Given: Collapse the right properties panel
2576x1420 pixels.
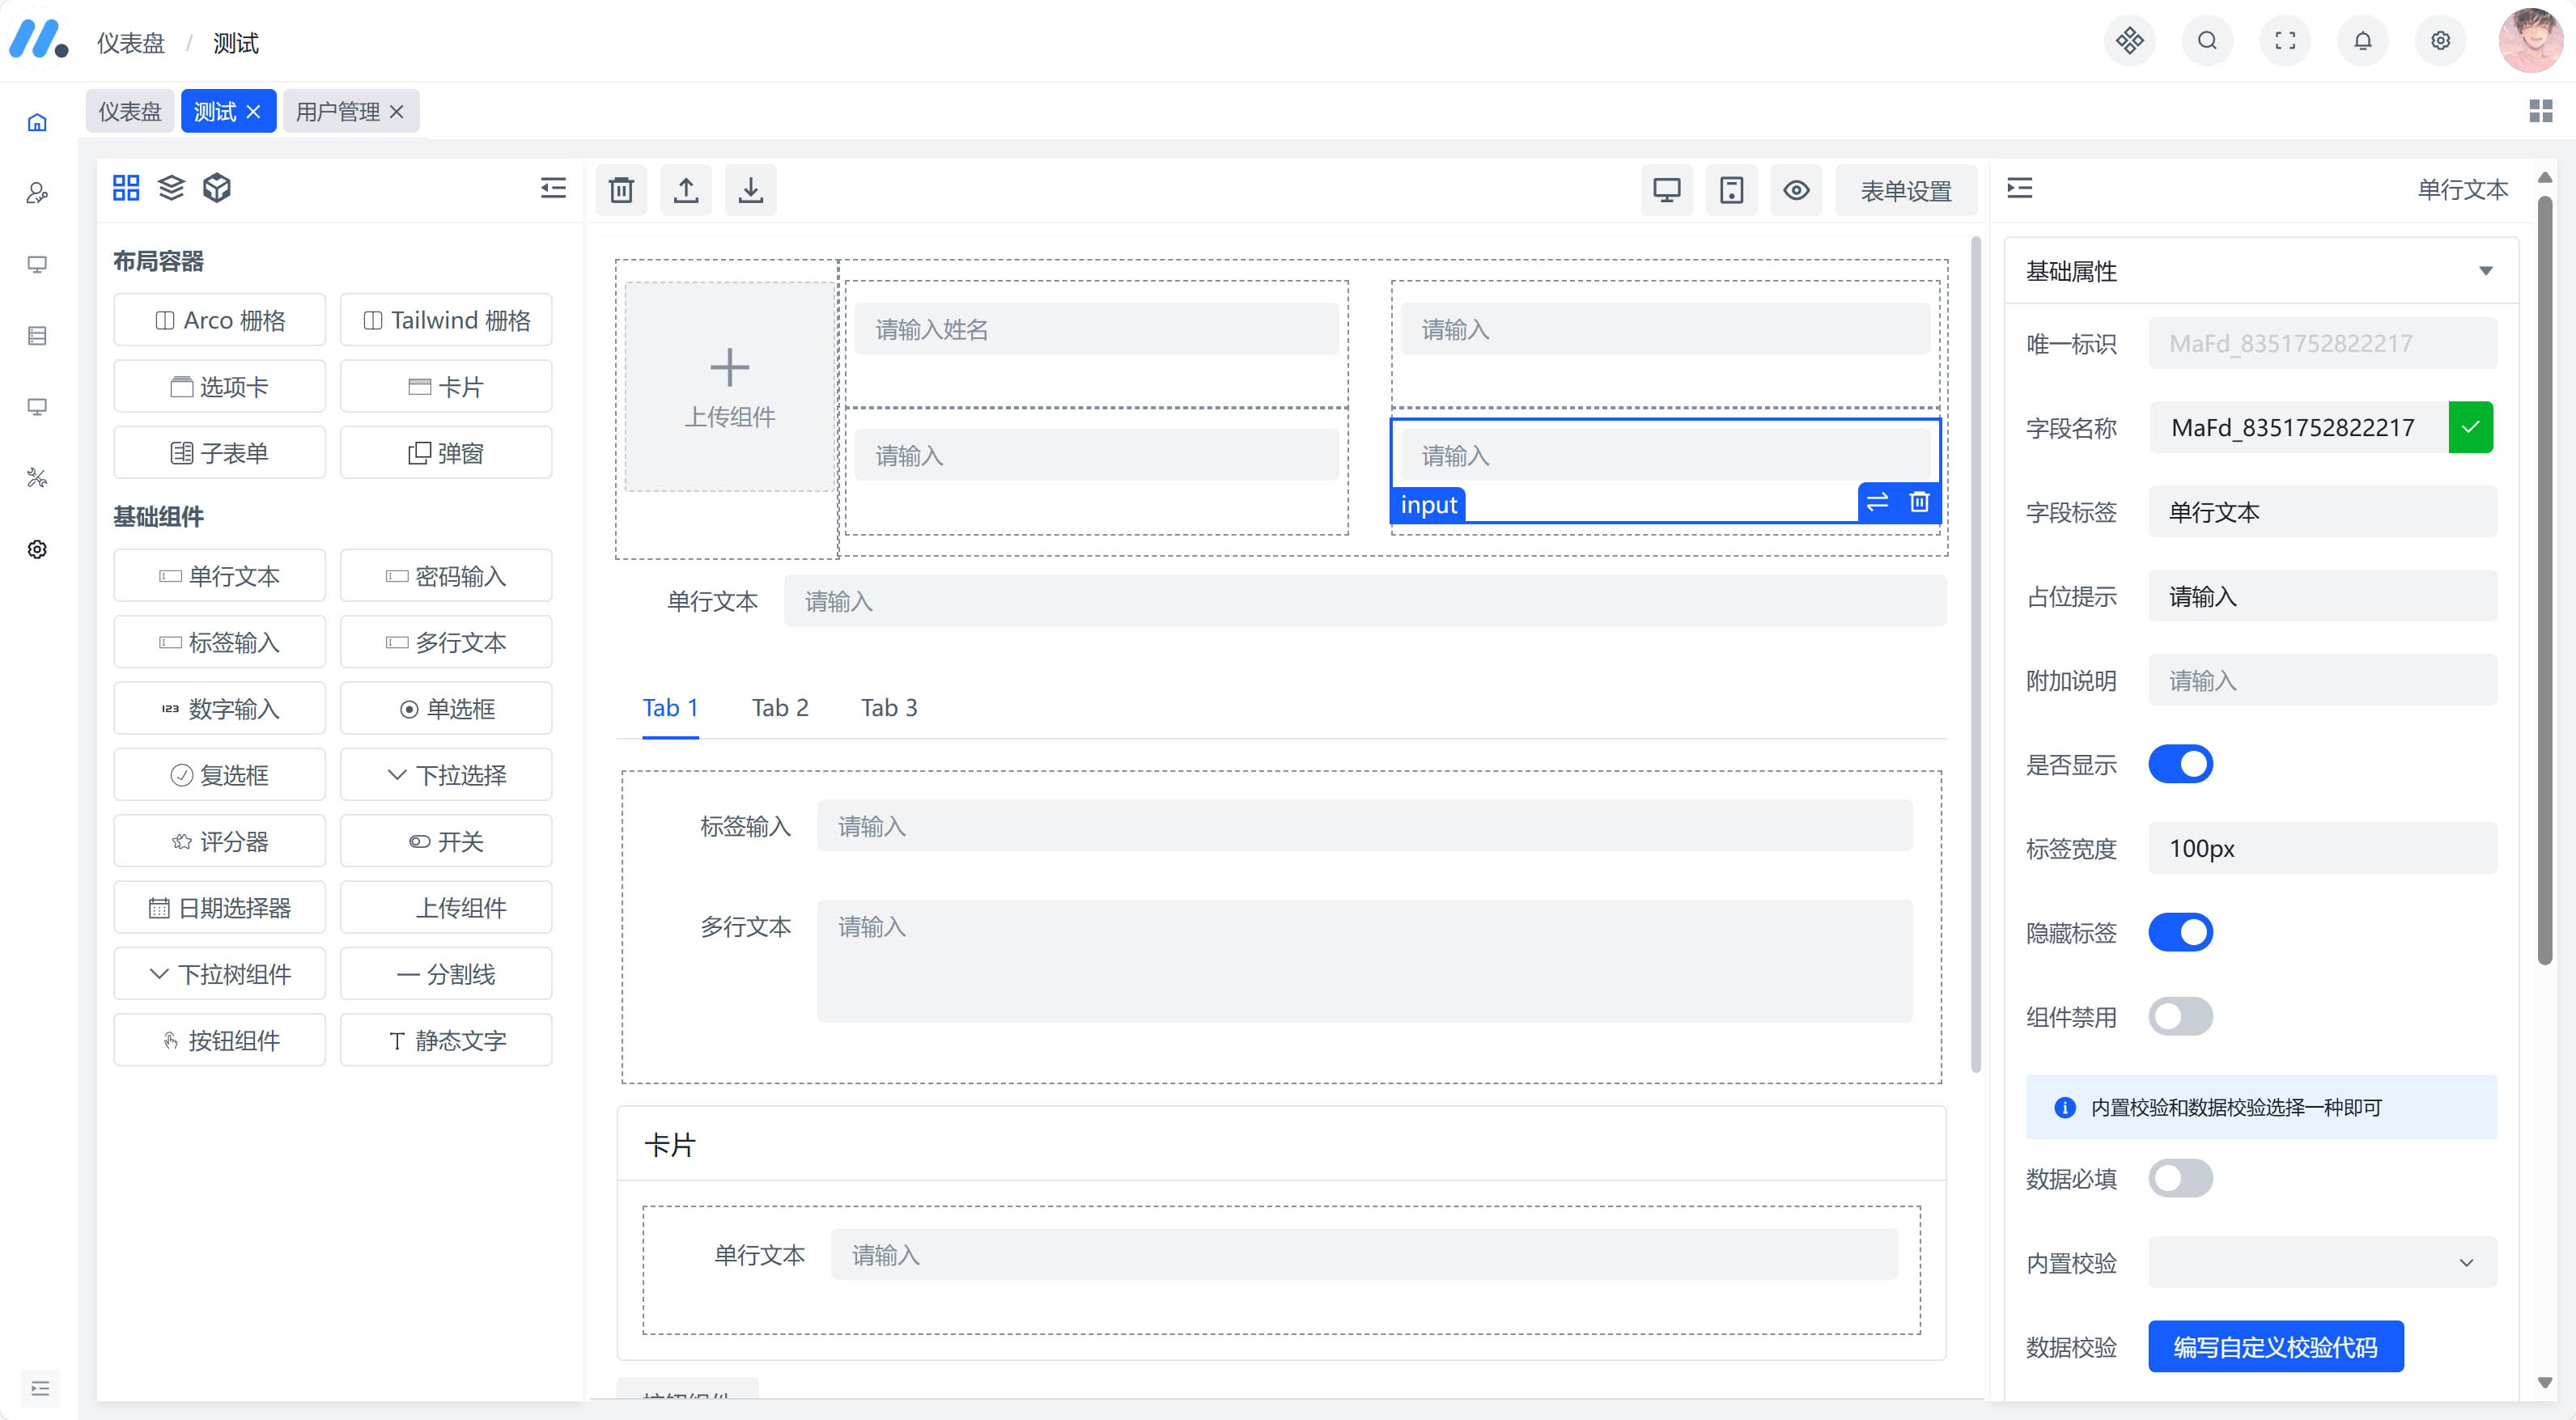Looking at the screenshot, I should 2019,188.
